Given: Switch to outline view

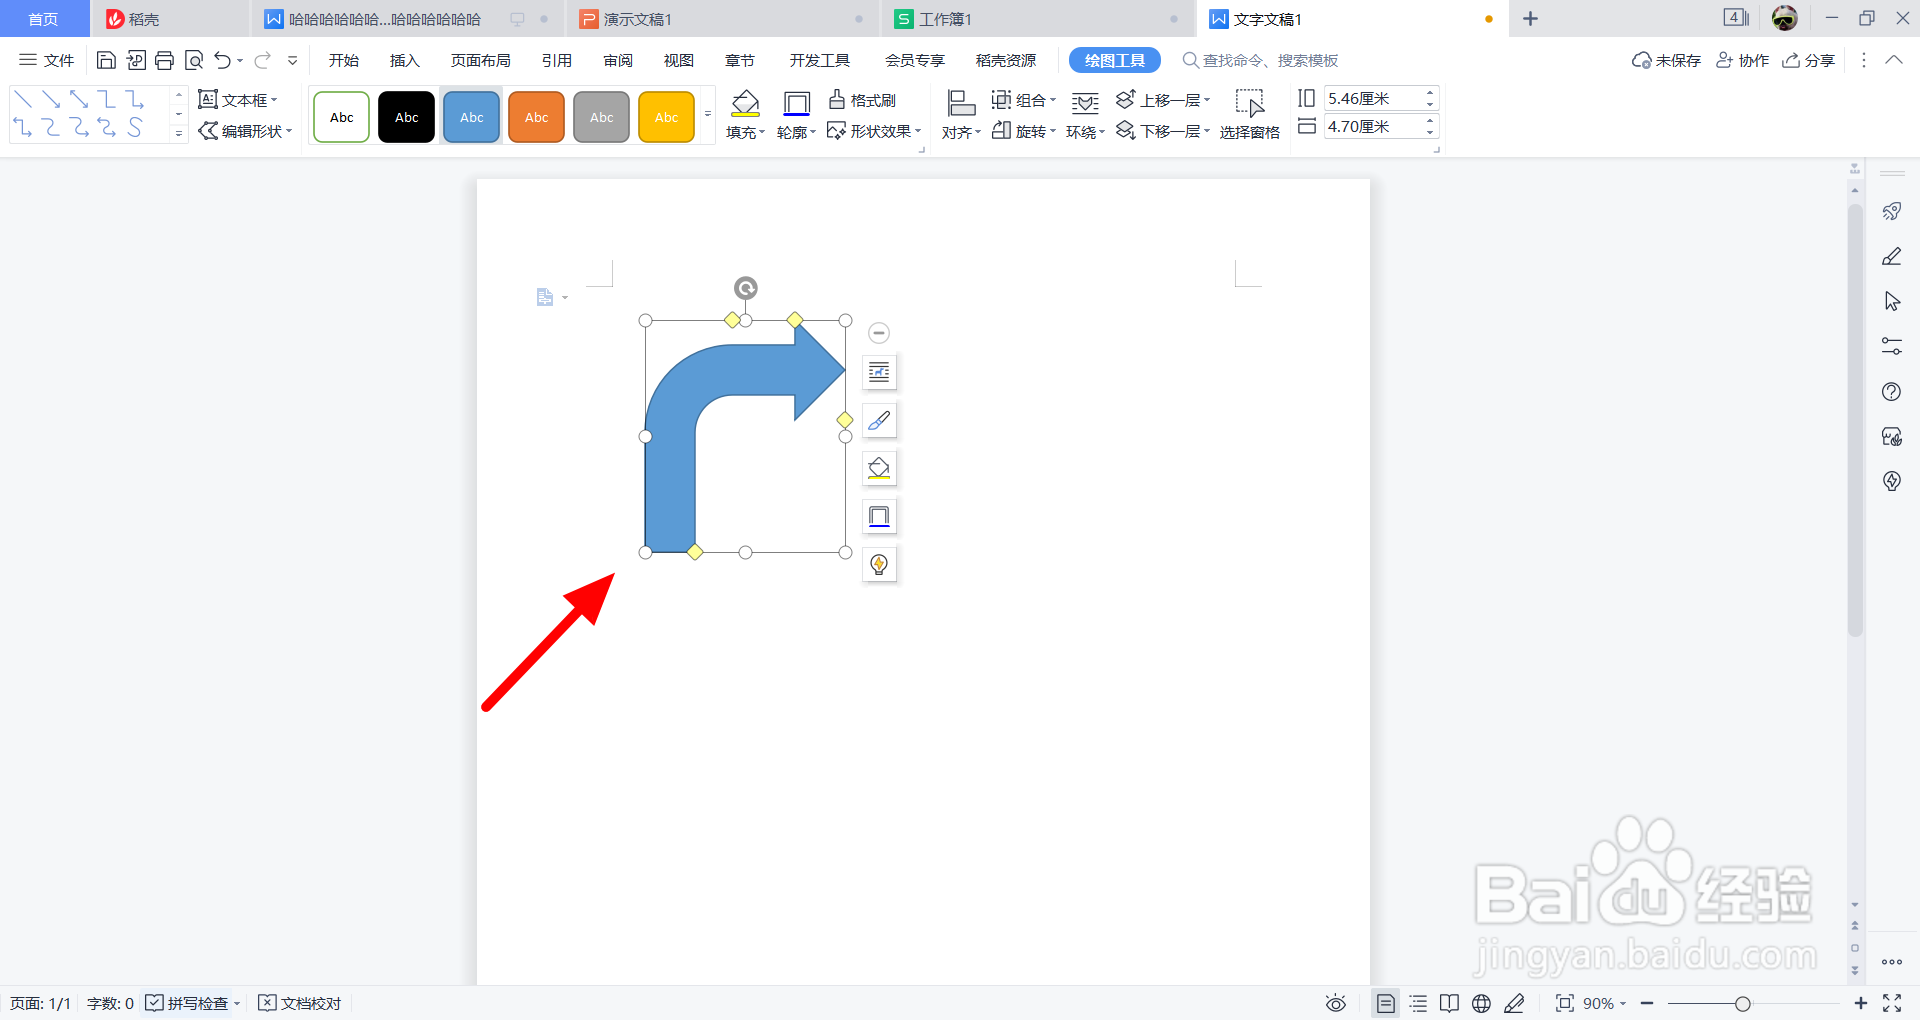Looking at the screenshot, I should (1418, 1003).
